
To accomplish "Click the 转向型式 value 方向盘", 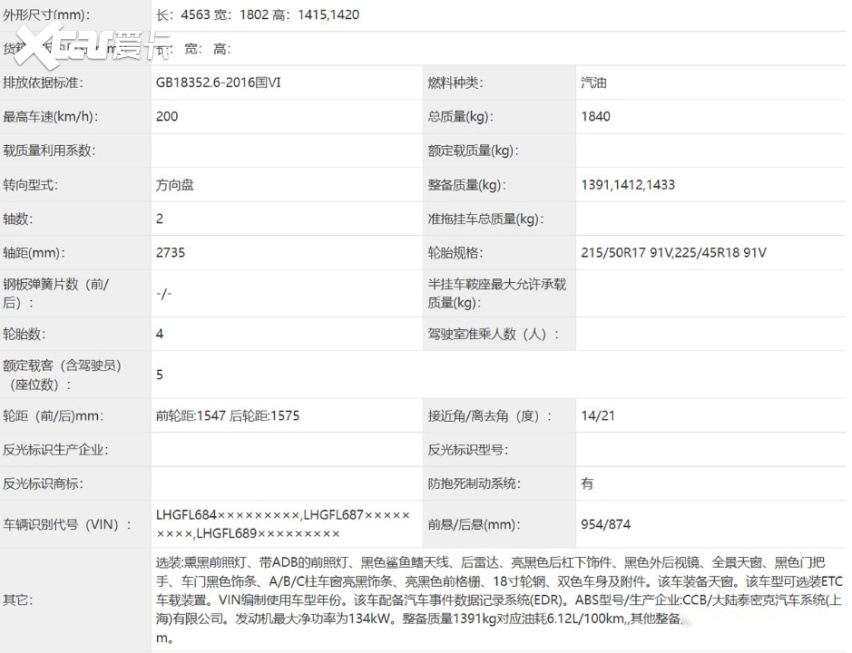I will 175,185.
